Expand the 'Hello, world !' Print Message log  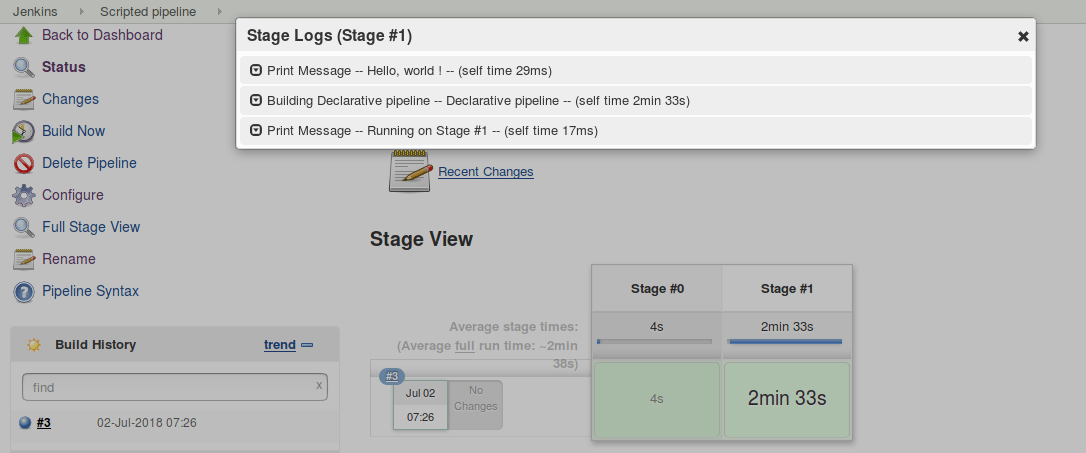(x=256, y=70)
